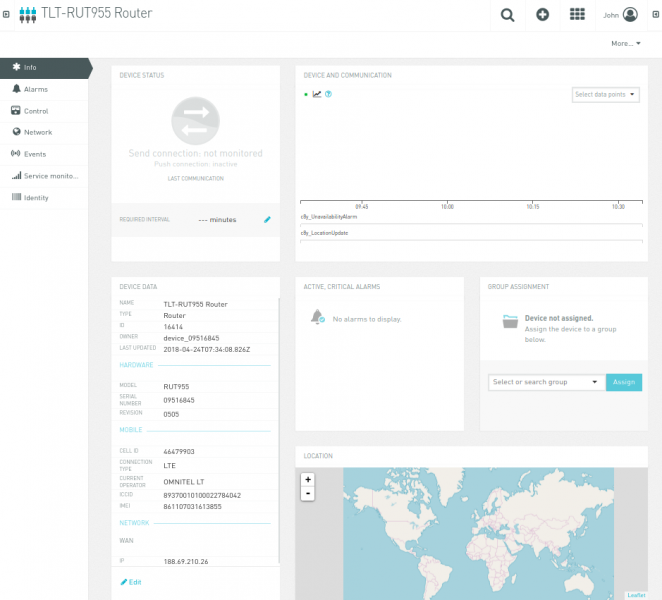662x600 pixels.
Task: Click the help question mark icon
Action: (x=328, y=94)
